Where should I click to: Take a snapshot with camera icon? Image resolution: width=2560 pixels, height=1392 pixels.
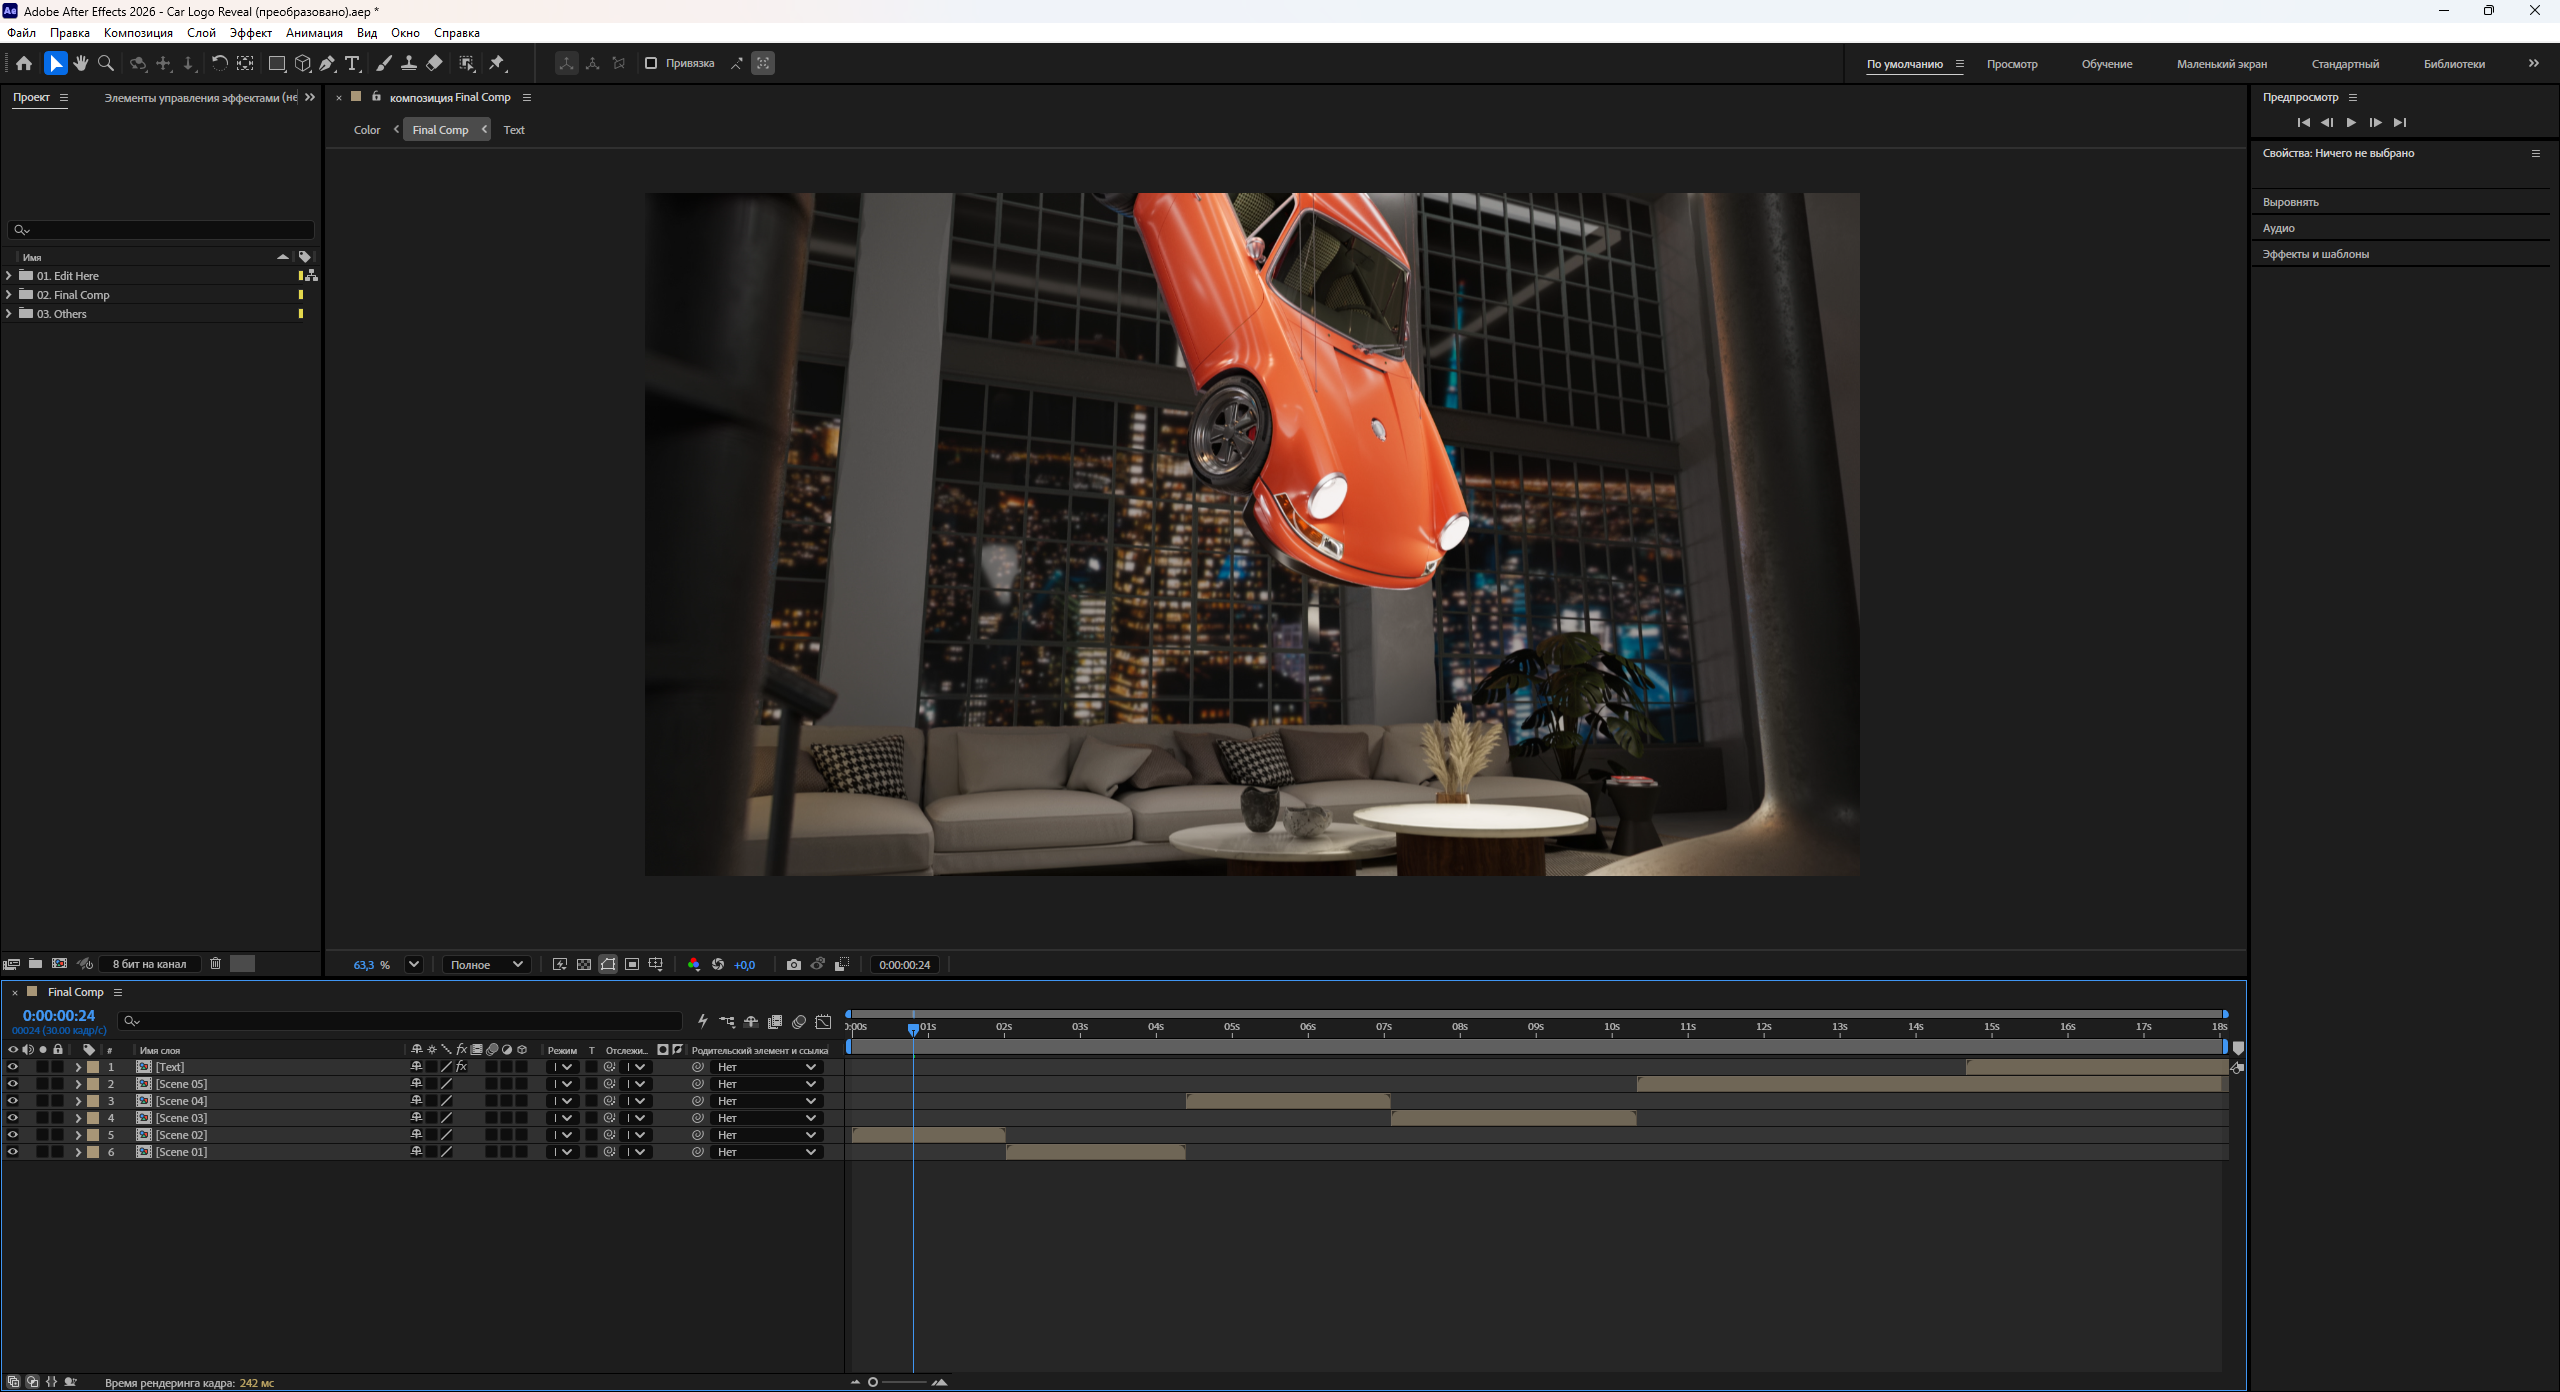pyautogui.click(x=794, y=964)
